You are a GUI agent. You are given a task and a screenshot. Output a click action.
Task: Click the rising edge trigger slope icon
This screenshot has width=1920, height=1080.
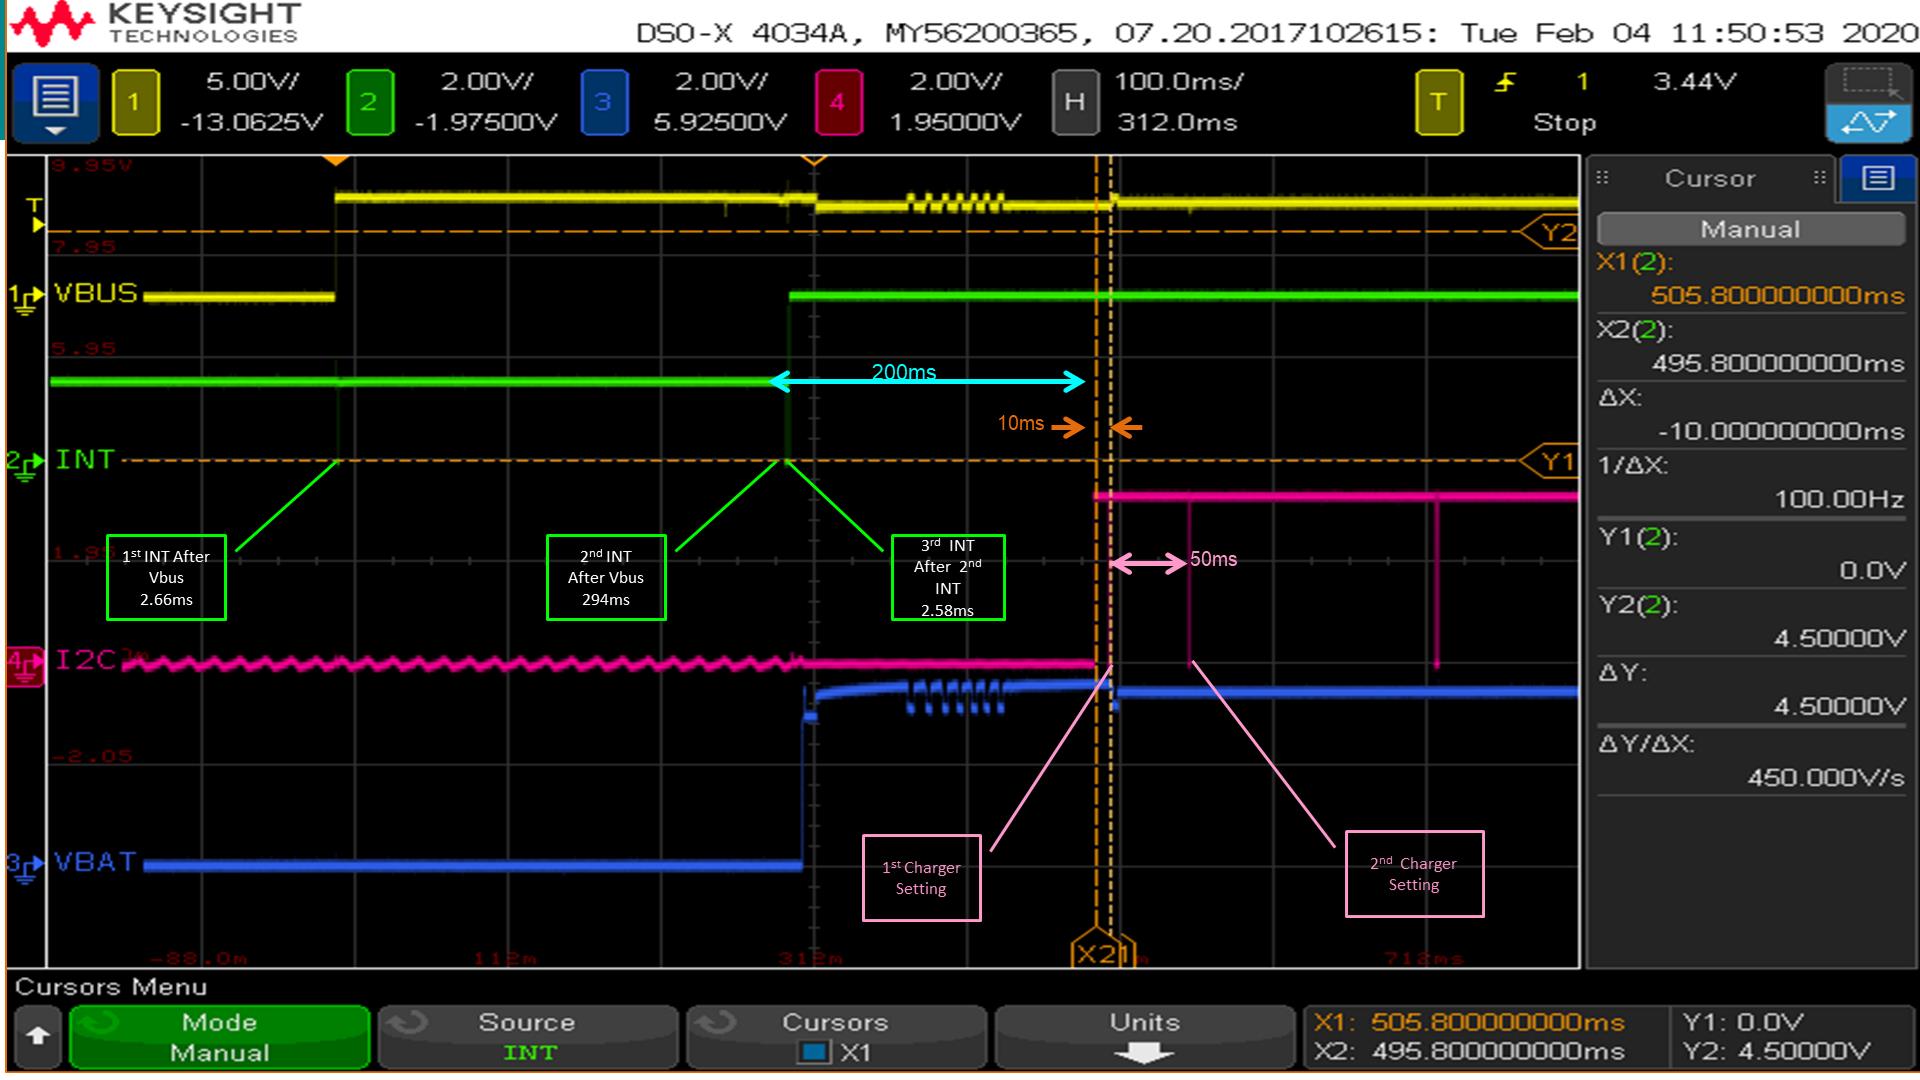(1505, 83)
